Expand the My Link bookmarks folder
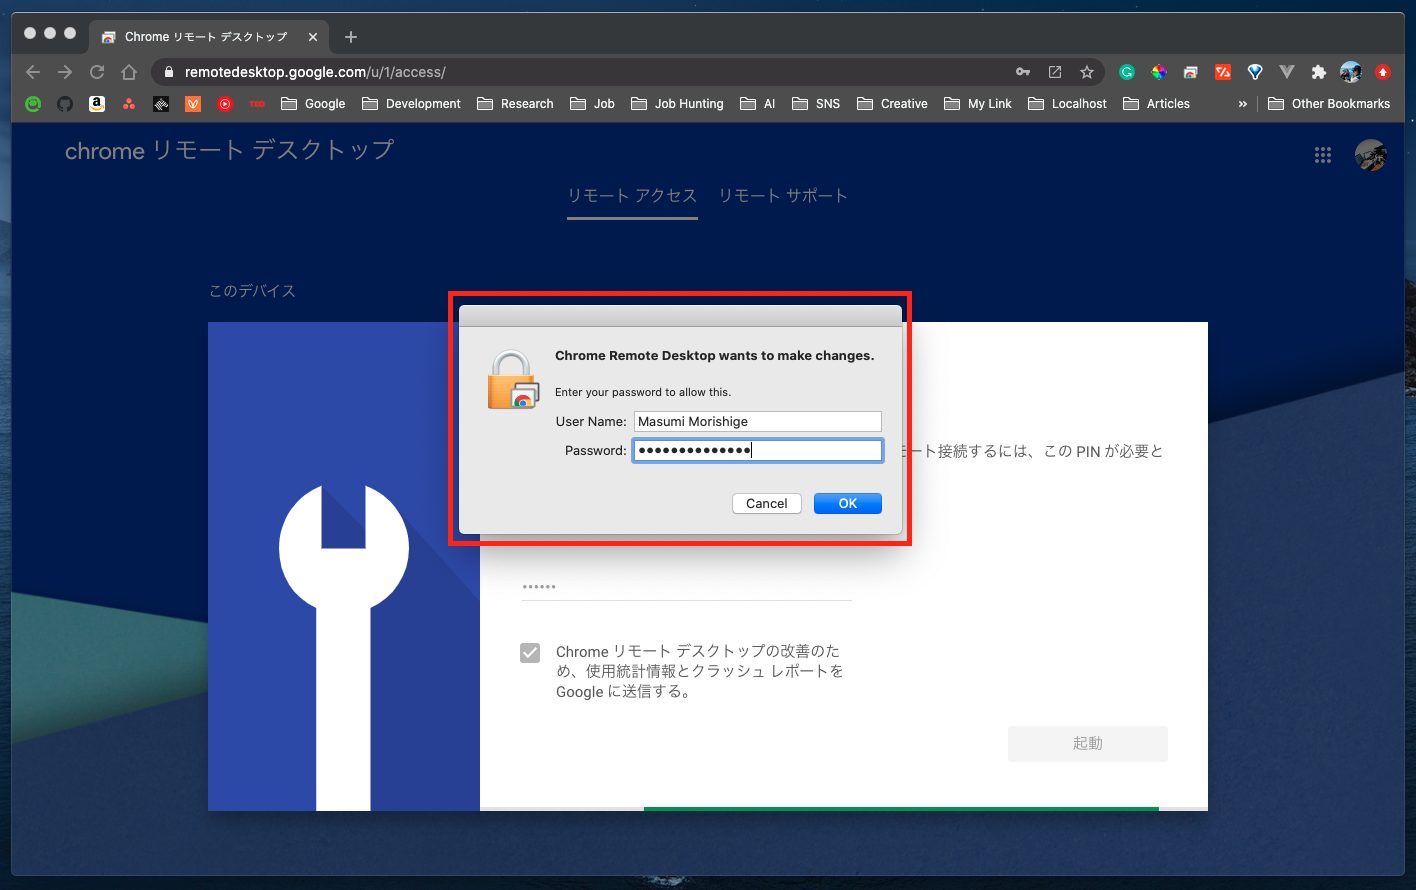The image size is (1416, 890). click(x=978, y=103)
